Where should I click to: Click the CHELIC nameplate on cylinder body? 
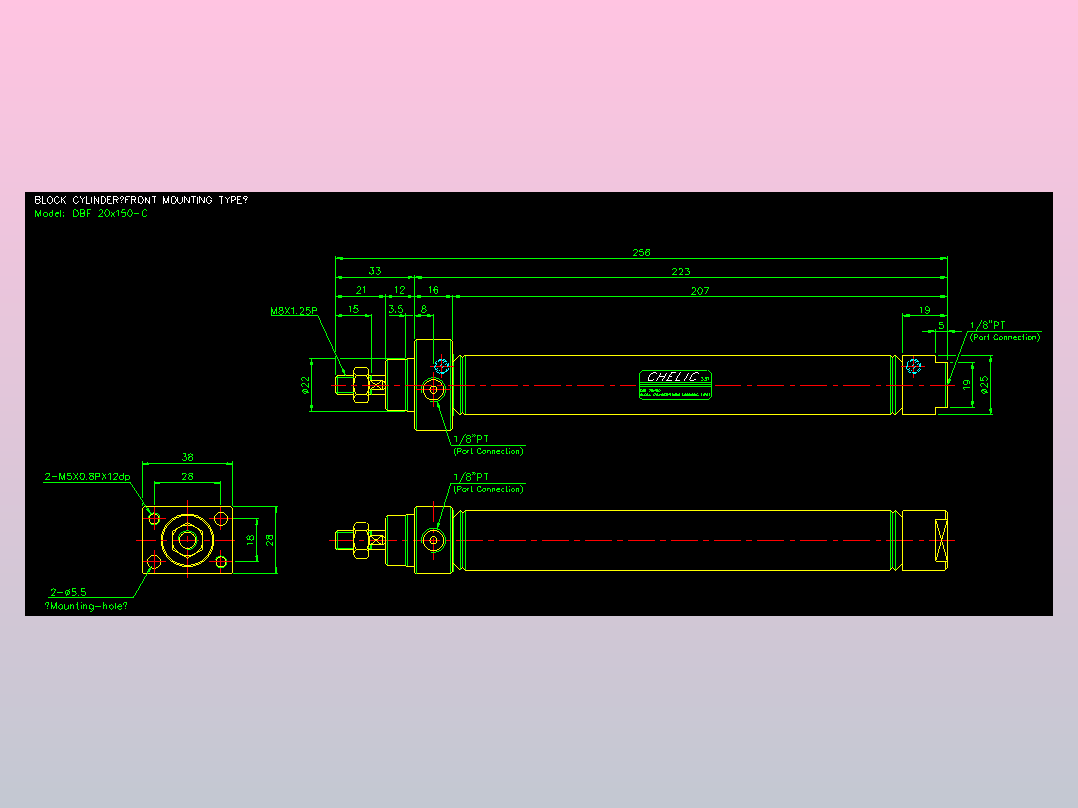(x=675, y=384)
